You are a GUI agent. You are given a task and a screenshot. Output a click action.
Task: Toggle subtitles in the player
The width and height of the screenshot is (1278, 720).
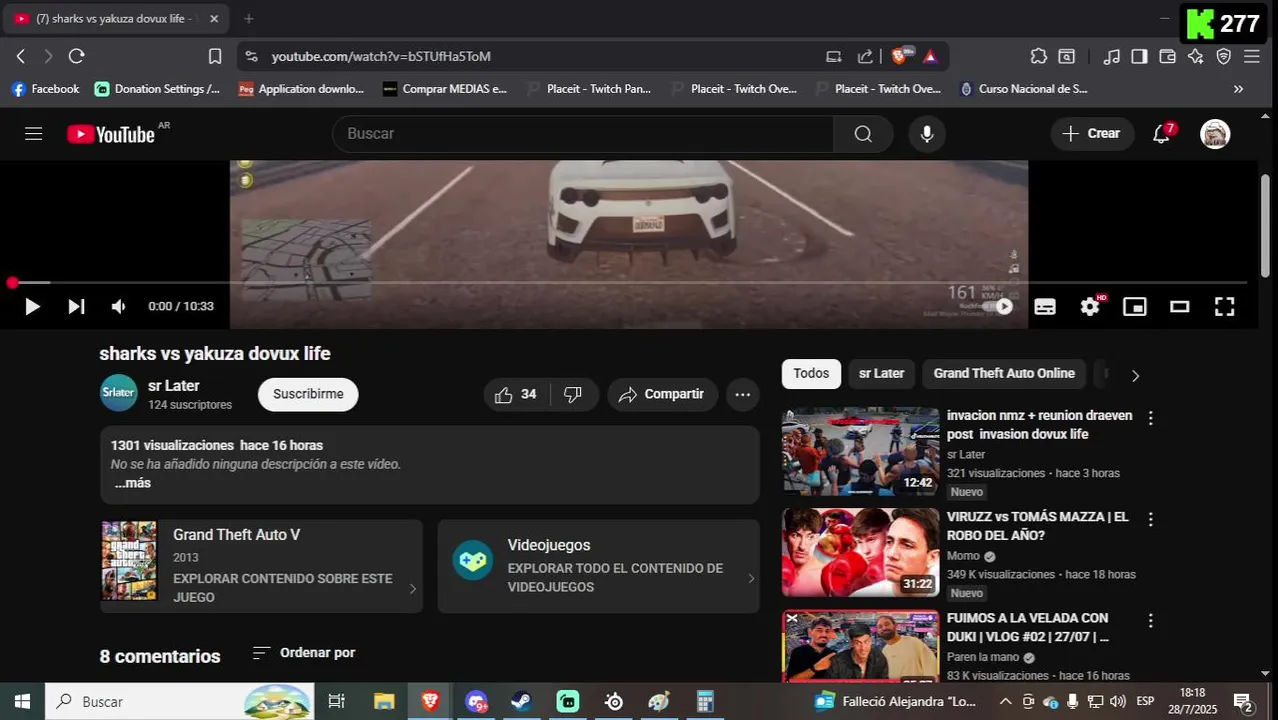tap(1045, 307)
